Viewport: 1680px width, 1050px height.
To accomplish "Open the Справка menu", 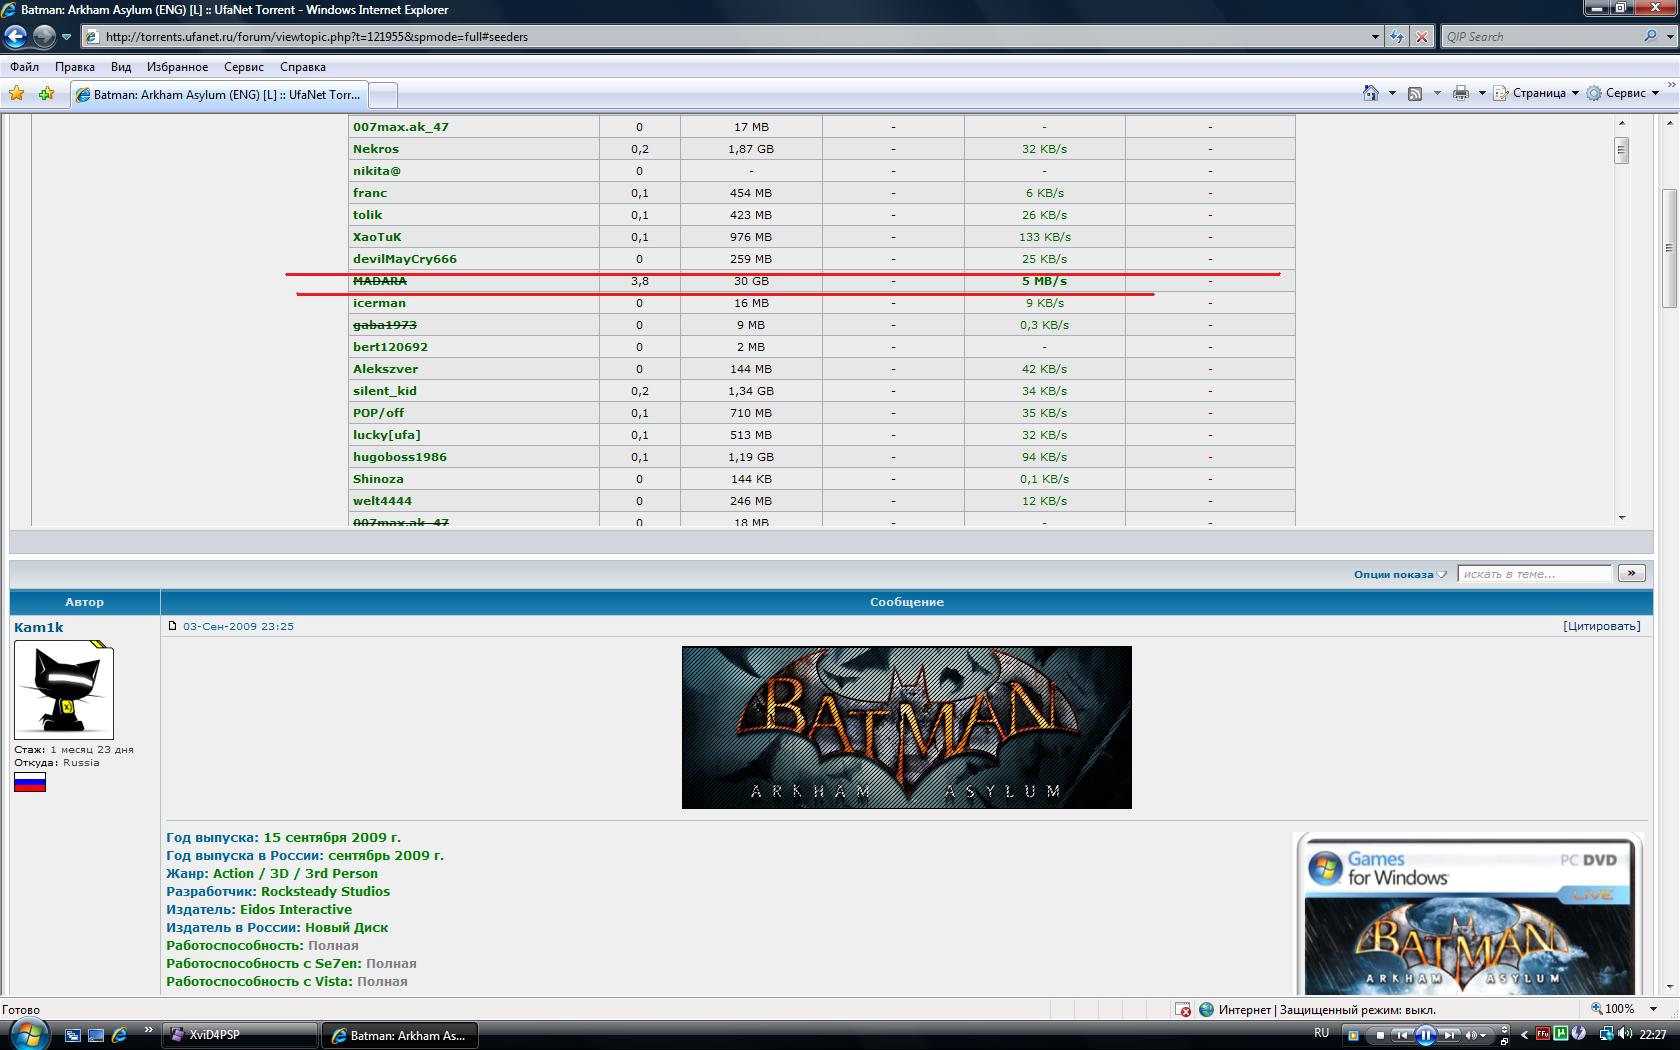I will (x=303, y=67).
